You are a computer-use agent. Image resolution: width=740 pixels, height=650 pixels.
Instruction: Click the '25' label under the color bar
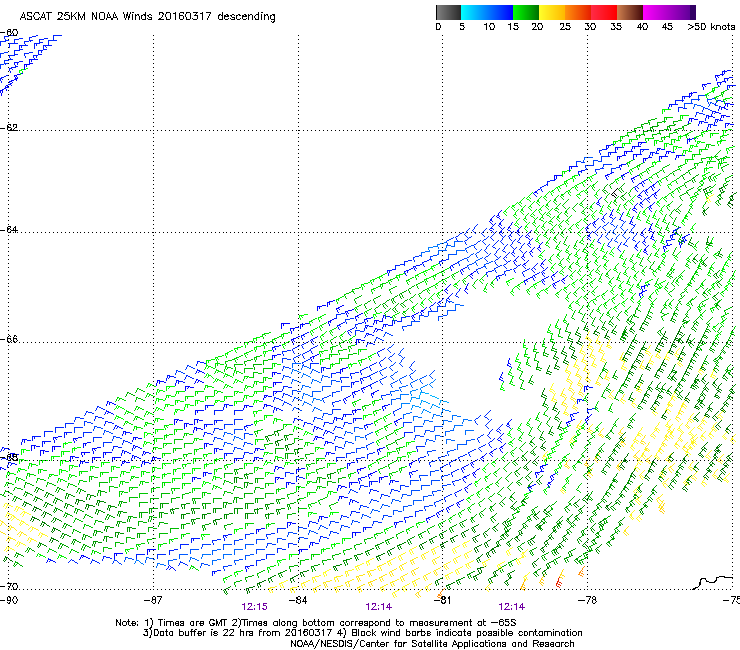pyautogui.click(x=565, y=27)
